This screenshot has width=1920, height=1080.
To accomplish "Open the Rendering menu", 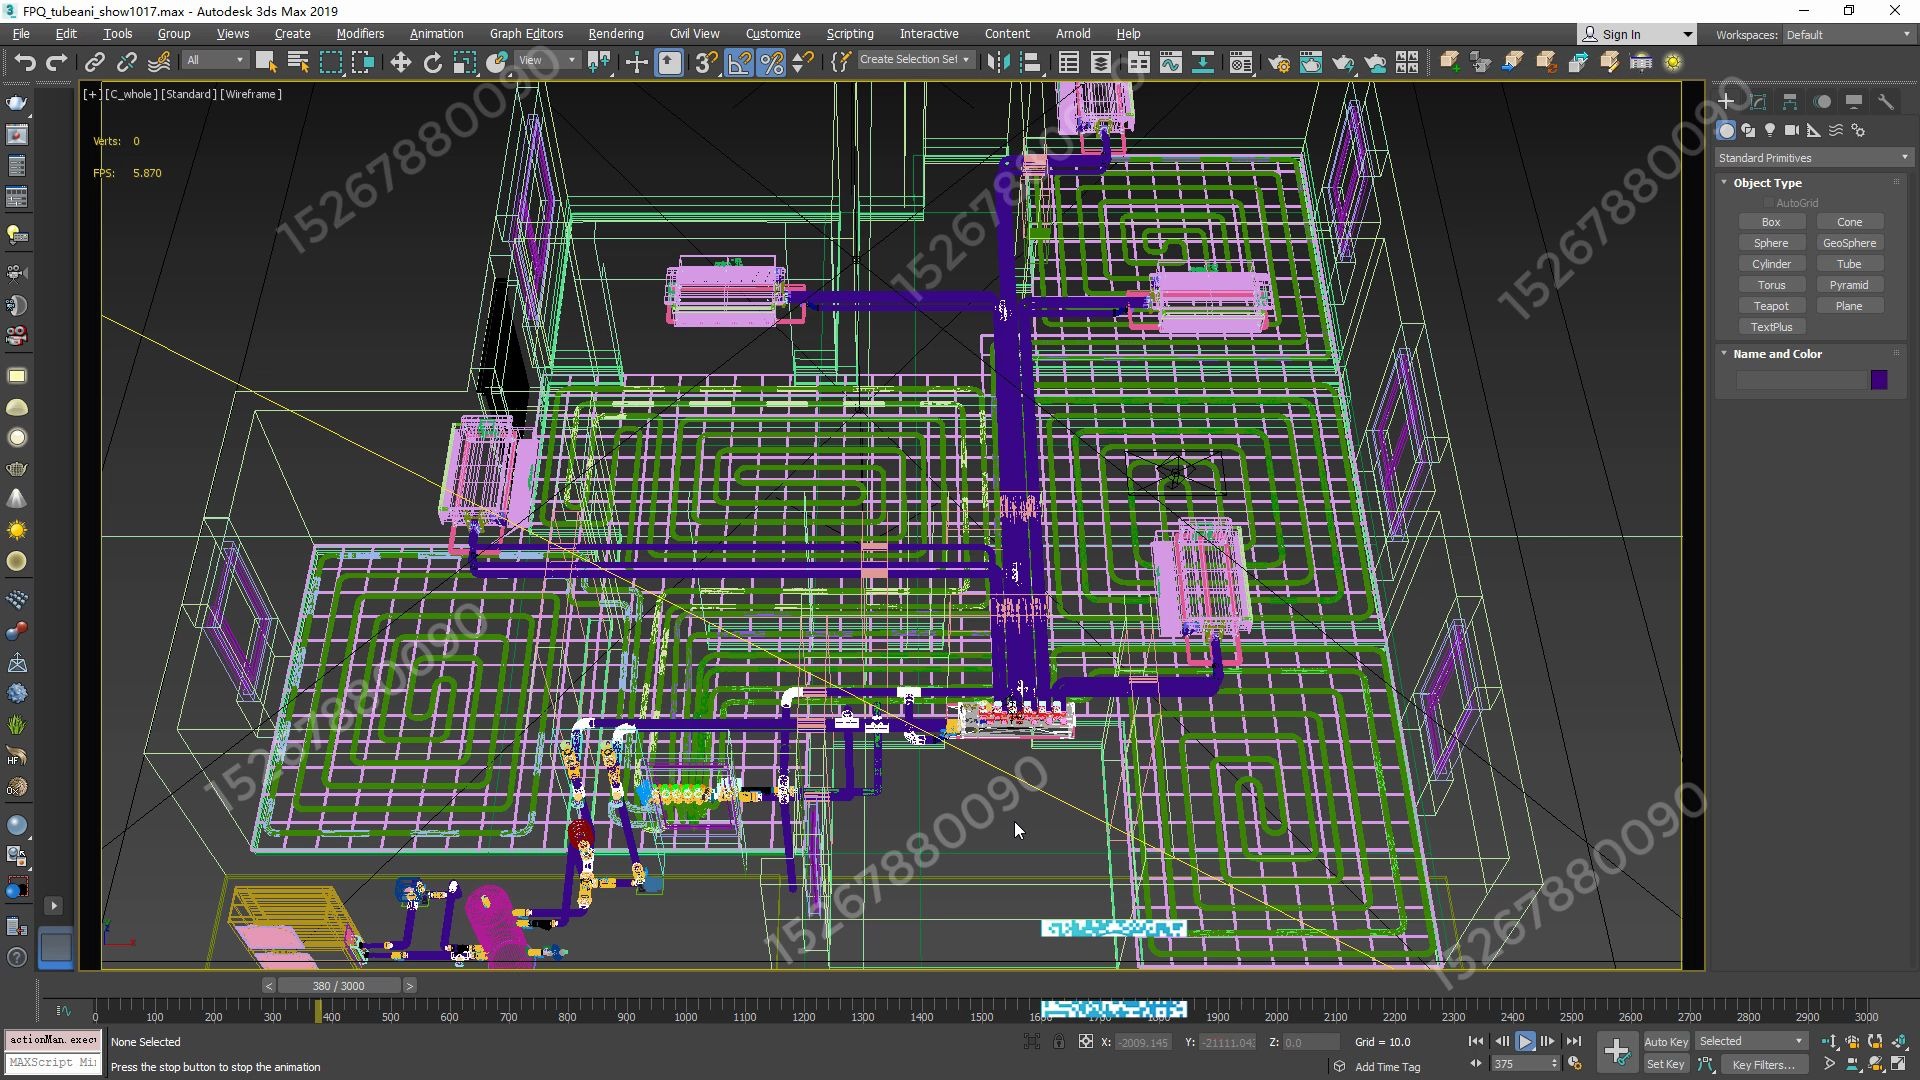I will (x=615, y=33).
